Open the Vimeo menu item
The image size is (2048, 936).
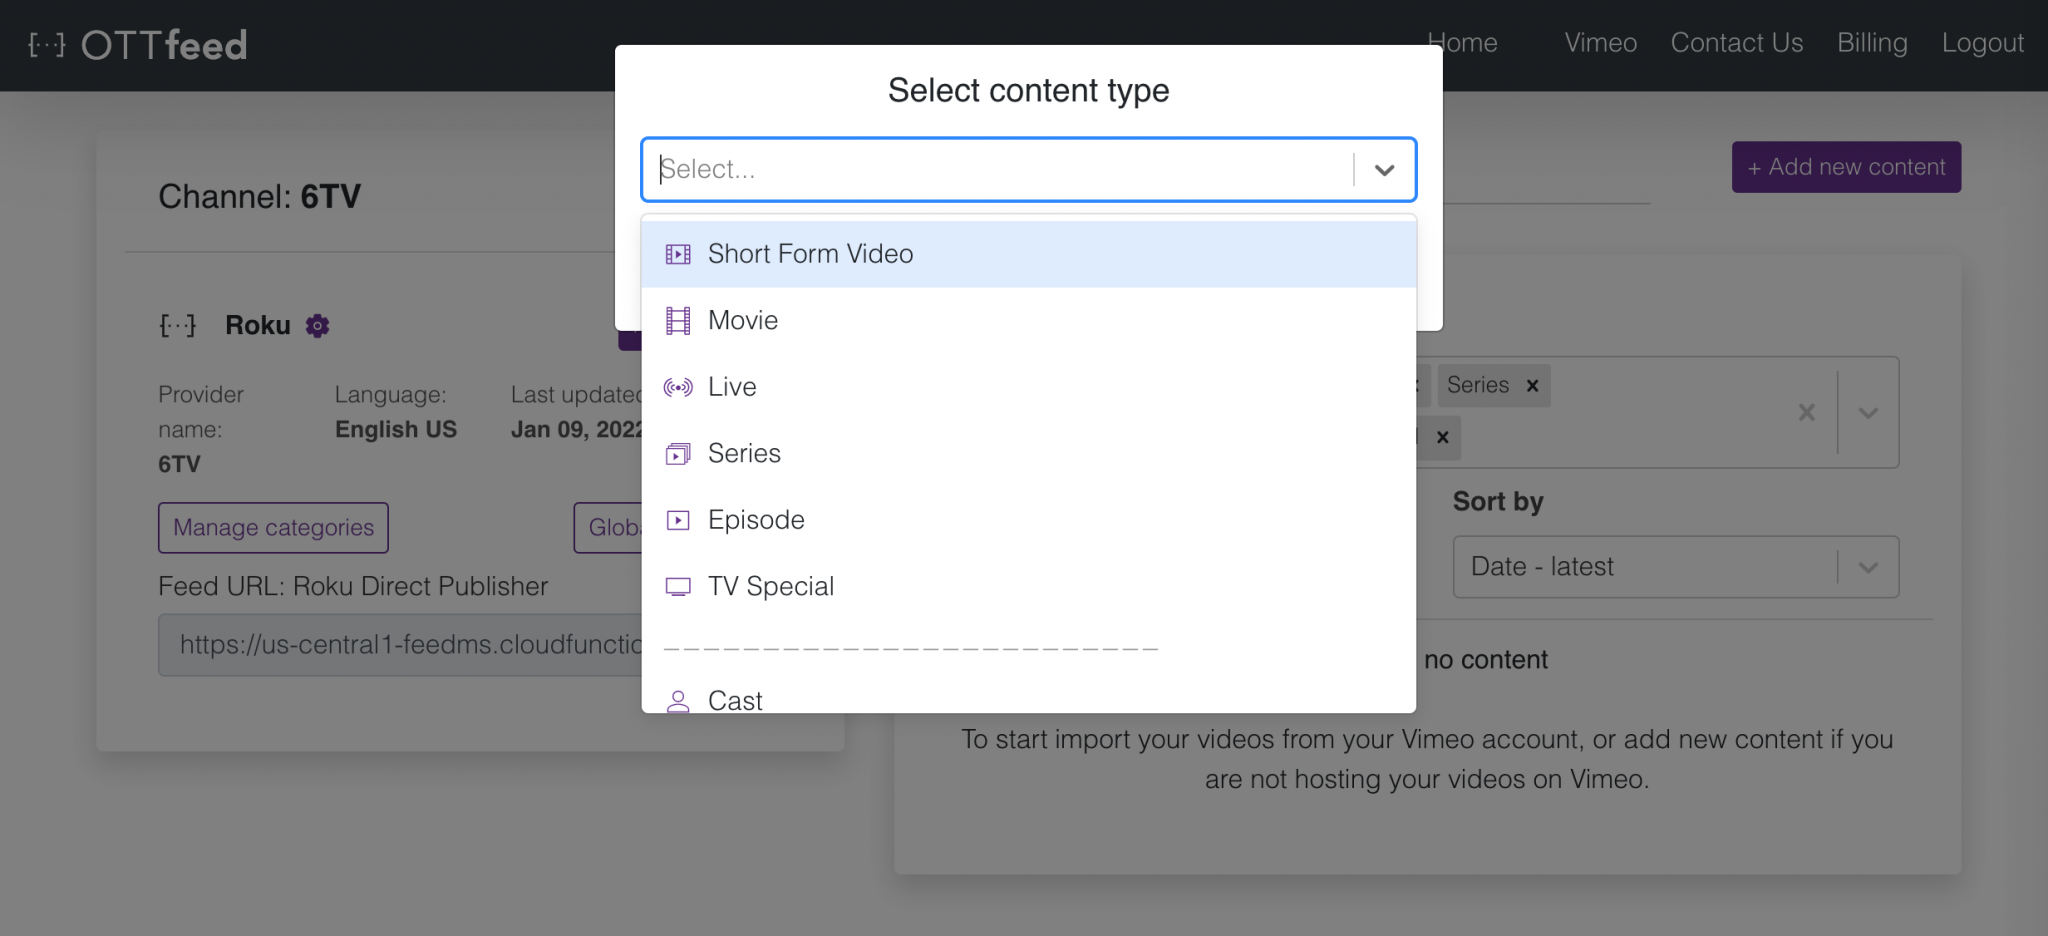[1599, 43]
